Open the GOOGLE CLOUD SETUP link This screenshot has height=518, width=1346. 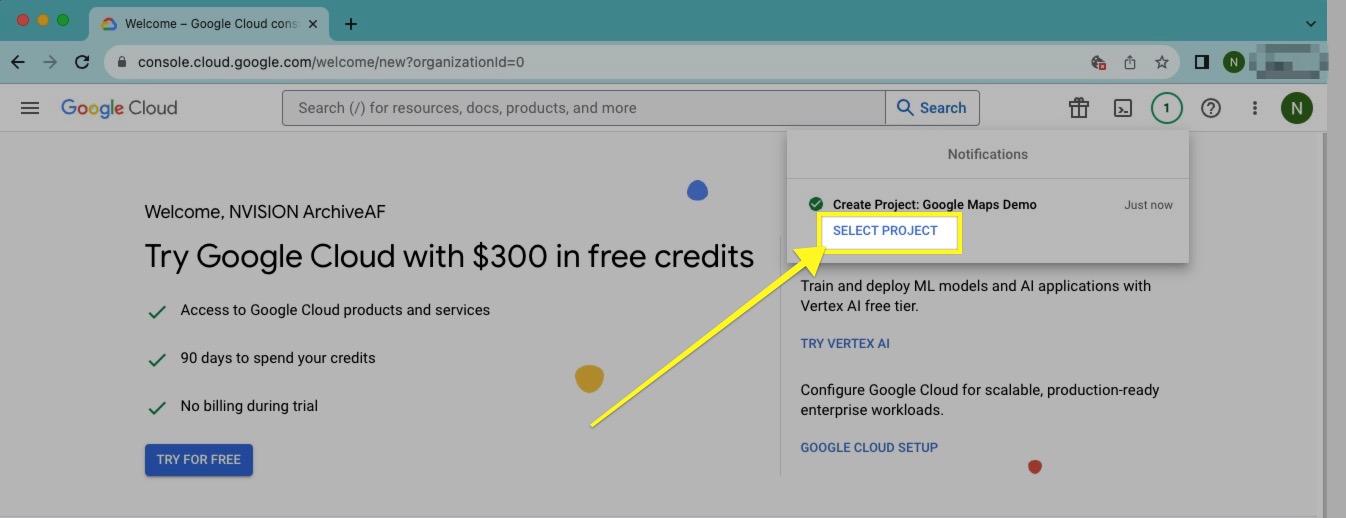[869, 448]
